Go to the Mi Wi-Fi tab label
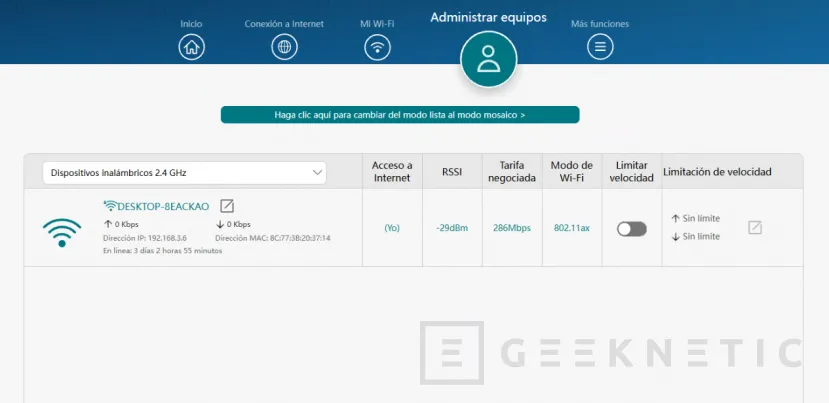 point(377,23)
